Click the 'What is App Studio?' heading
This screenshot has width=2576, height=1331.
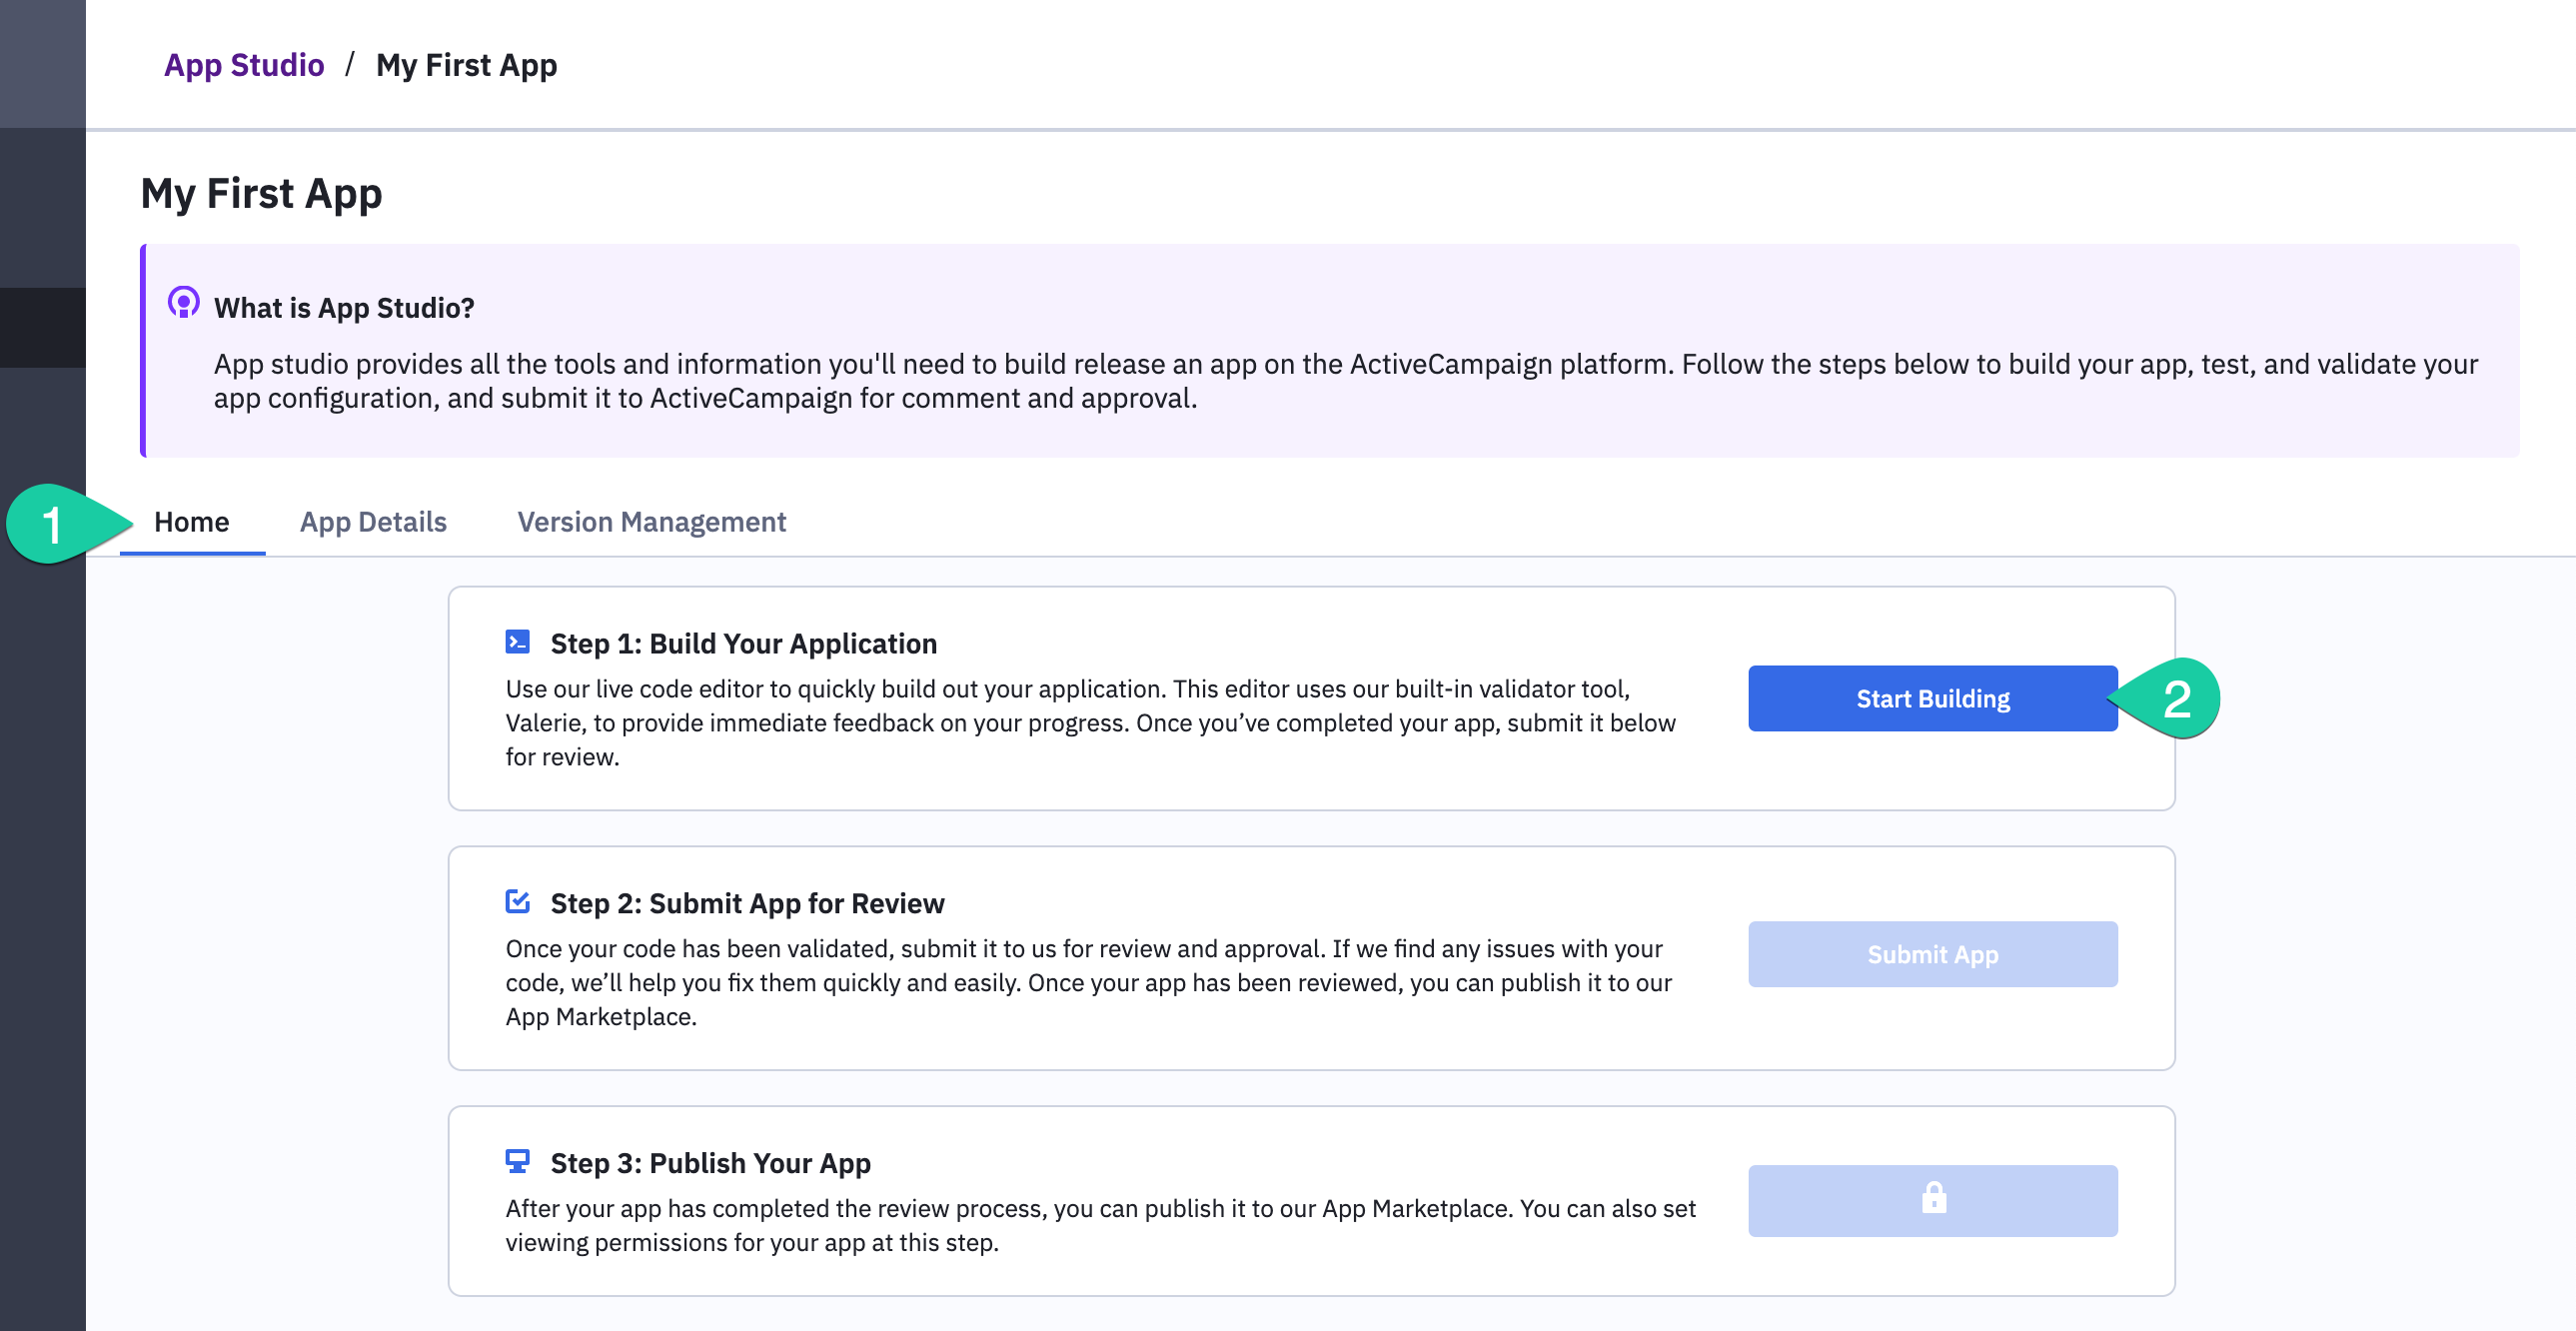pyautogui.click(x=344, y=308)
